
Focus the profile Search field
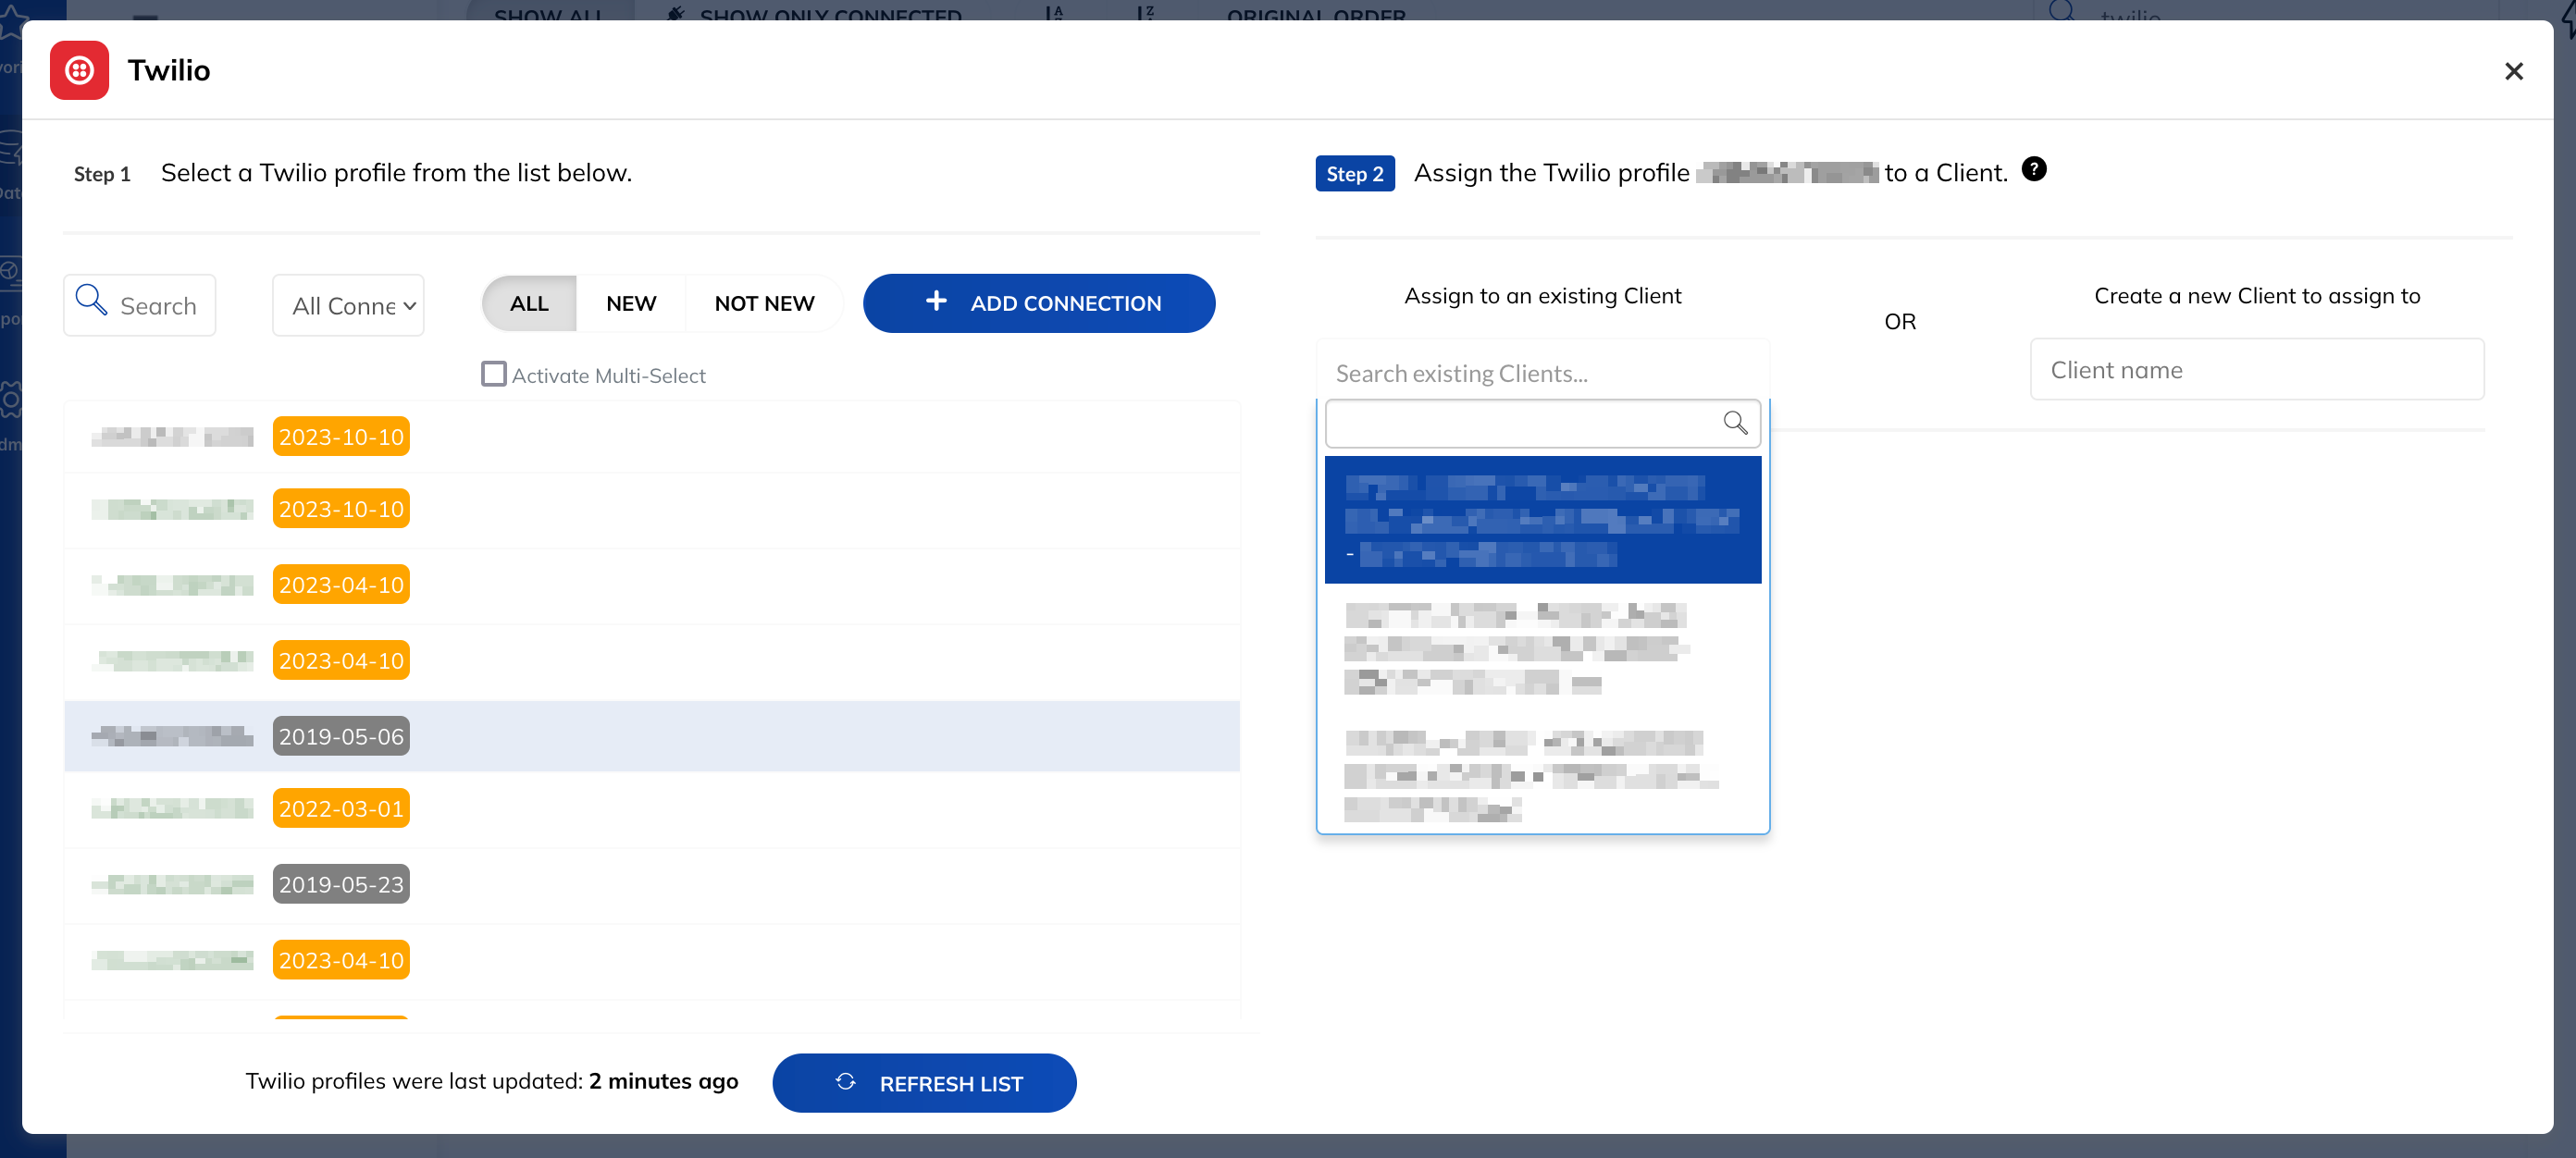[140, 305]
